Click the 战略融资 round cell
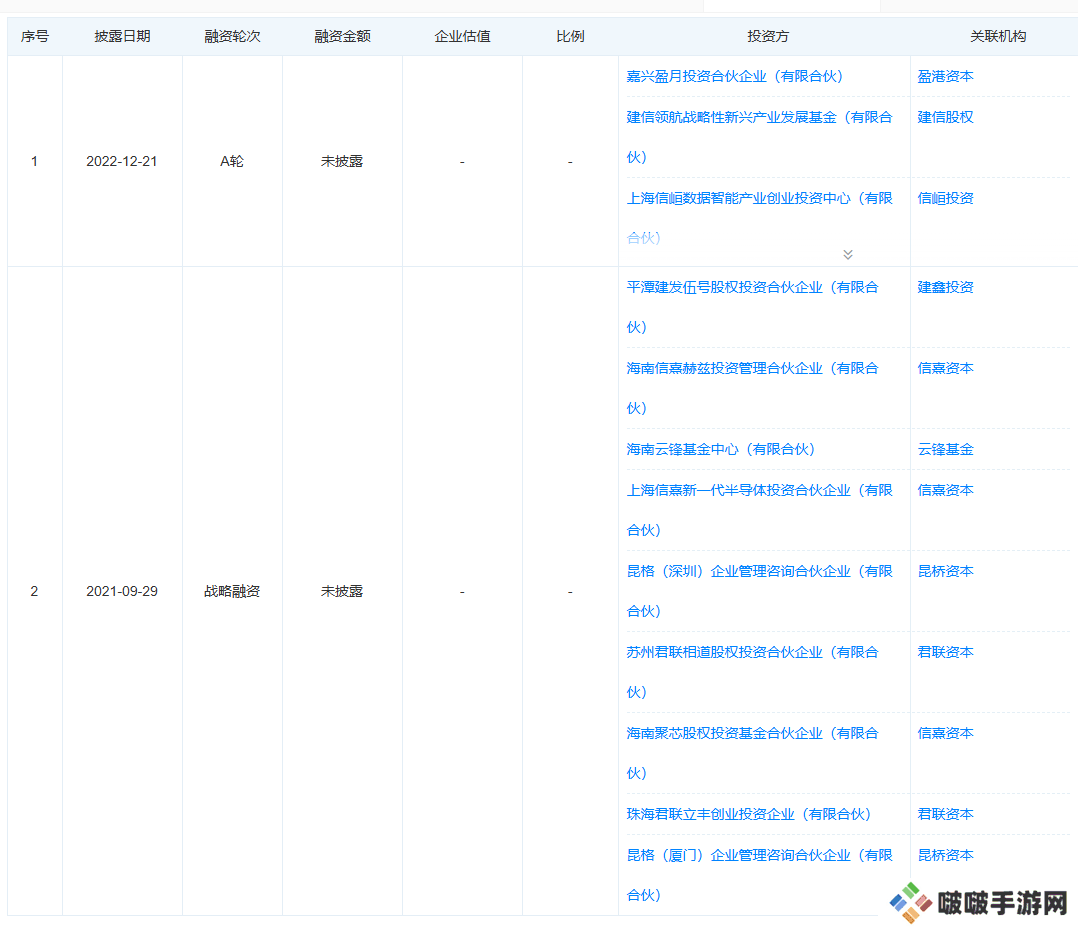The width and height of the screenshot is (1078, 928). click(232, 591)
